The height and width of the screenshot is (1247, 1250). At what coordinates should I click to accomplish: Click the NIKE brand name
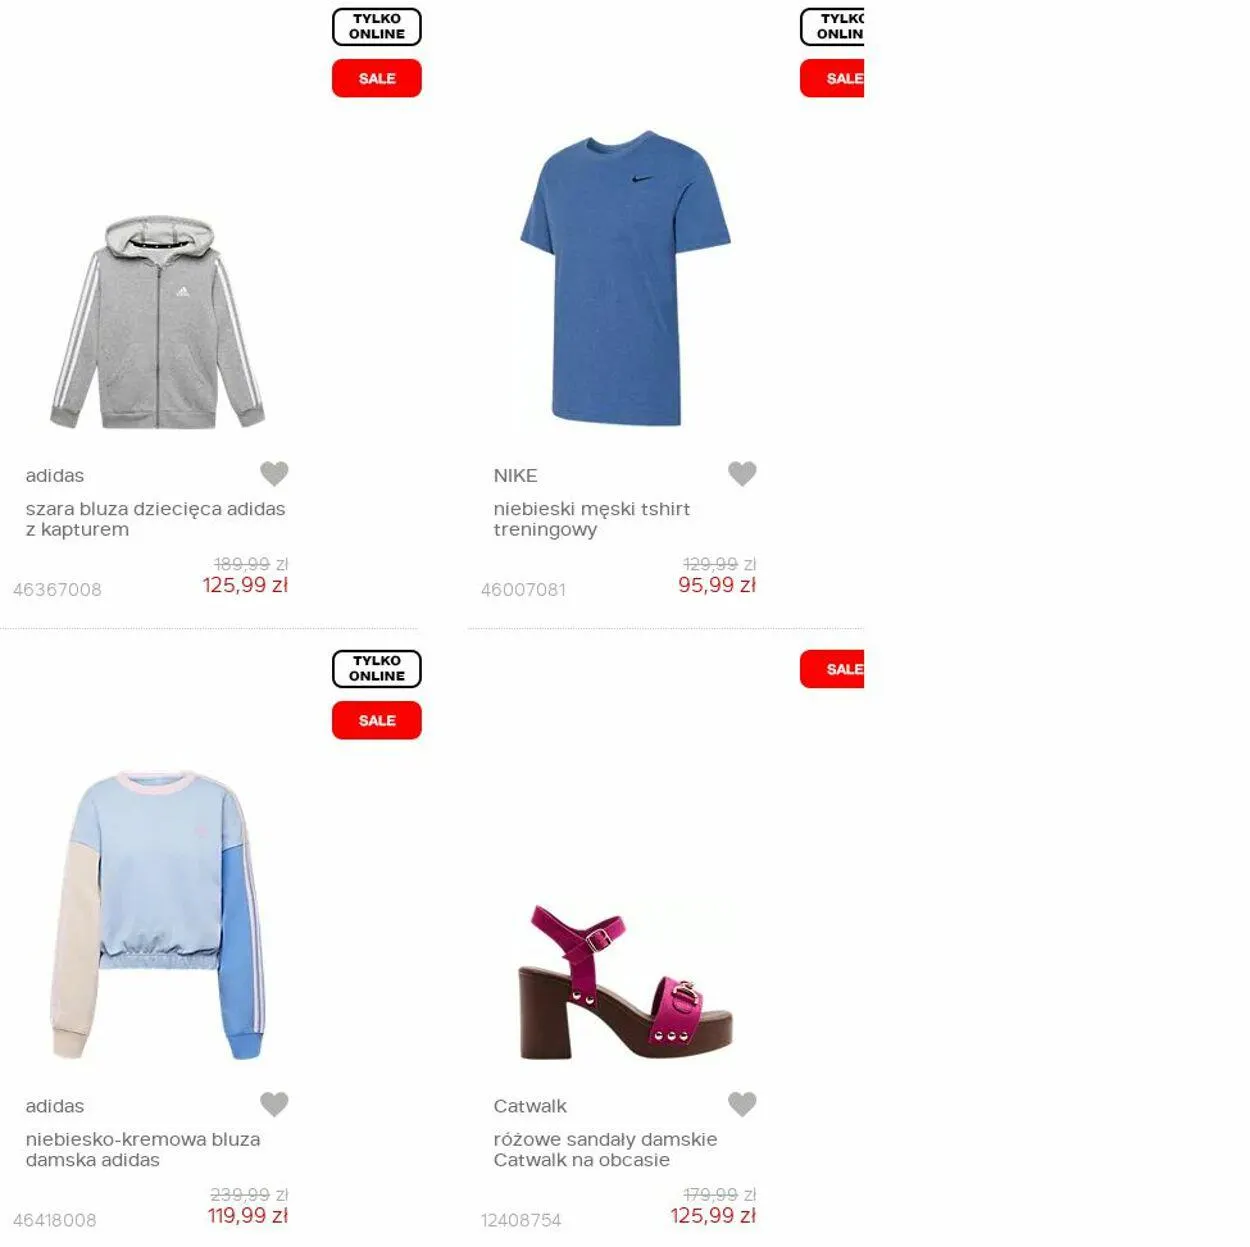(x=515, y=476)
